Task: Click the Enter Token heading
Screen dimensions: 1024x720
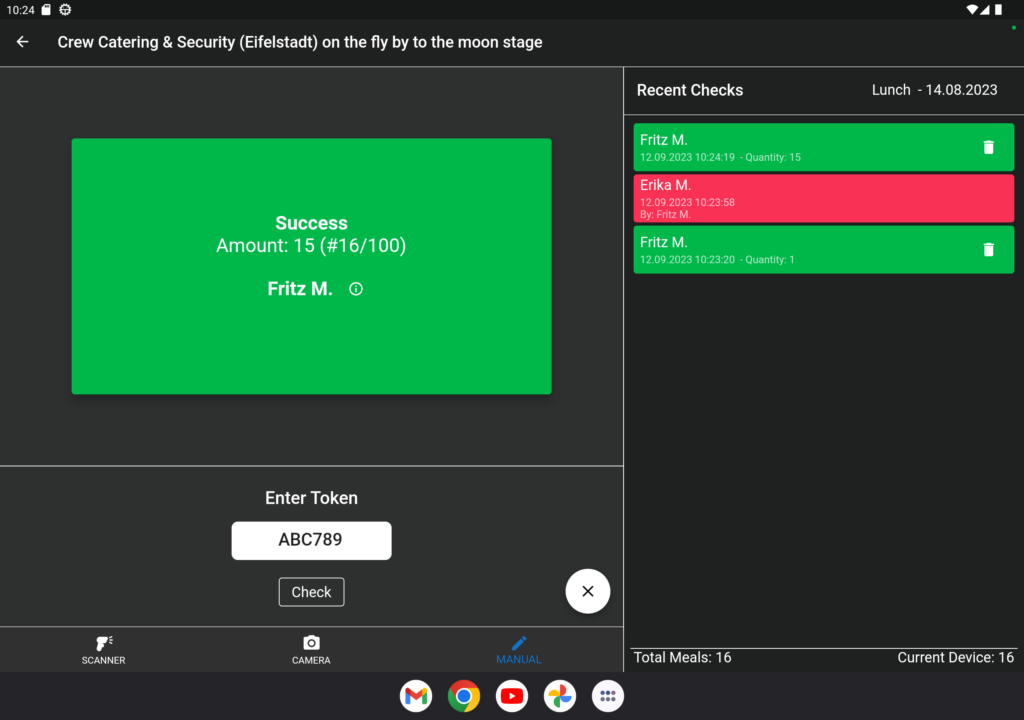Action: (312, 498)
